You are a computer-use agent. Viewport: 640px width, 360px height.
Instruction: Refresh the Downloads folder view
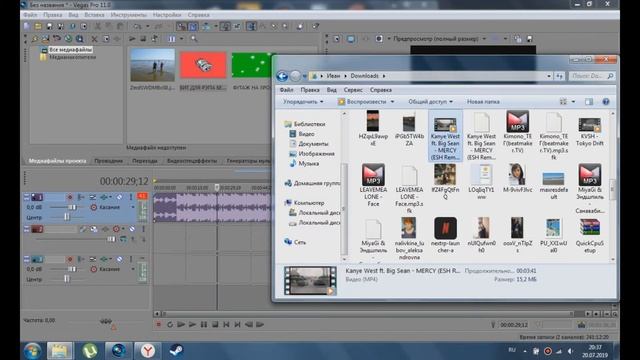pyautogui.click(x=559, y=76)
